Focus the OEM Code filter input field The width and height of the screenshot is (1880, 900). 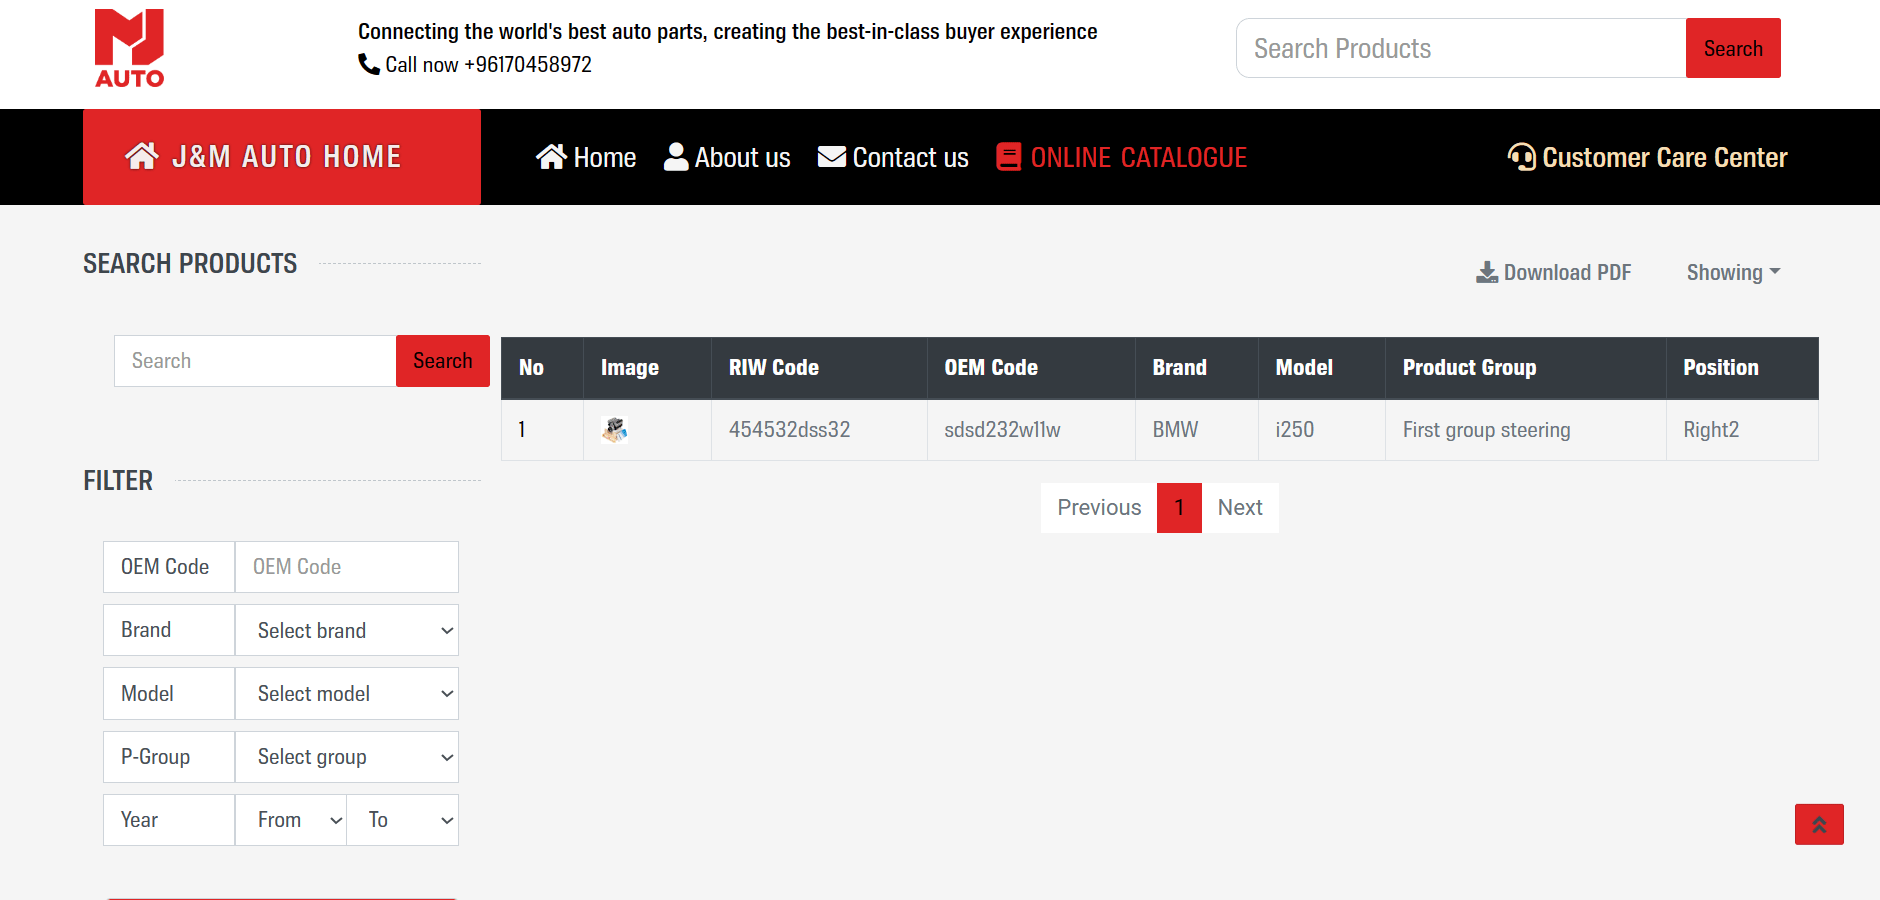coord(346,567)
